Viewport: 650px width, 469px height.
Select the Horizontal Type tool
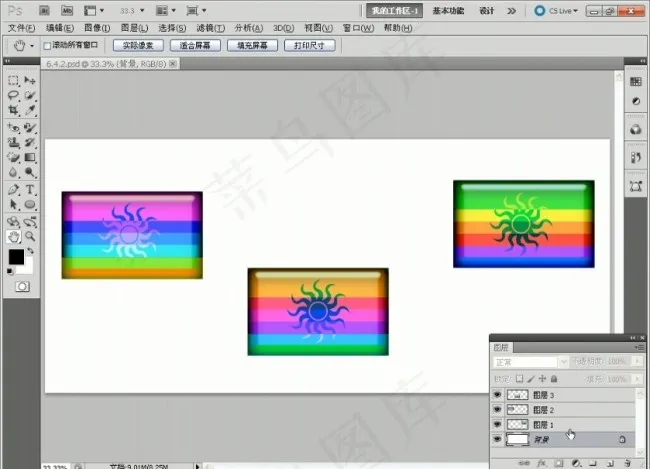(x=31, y=189)
